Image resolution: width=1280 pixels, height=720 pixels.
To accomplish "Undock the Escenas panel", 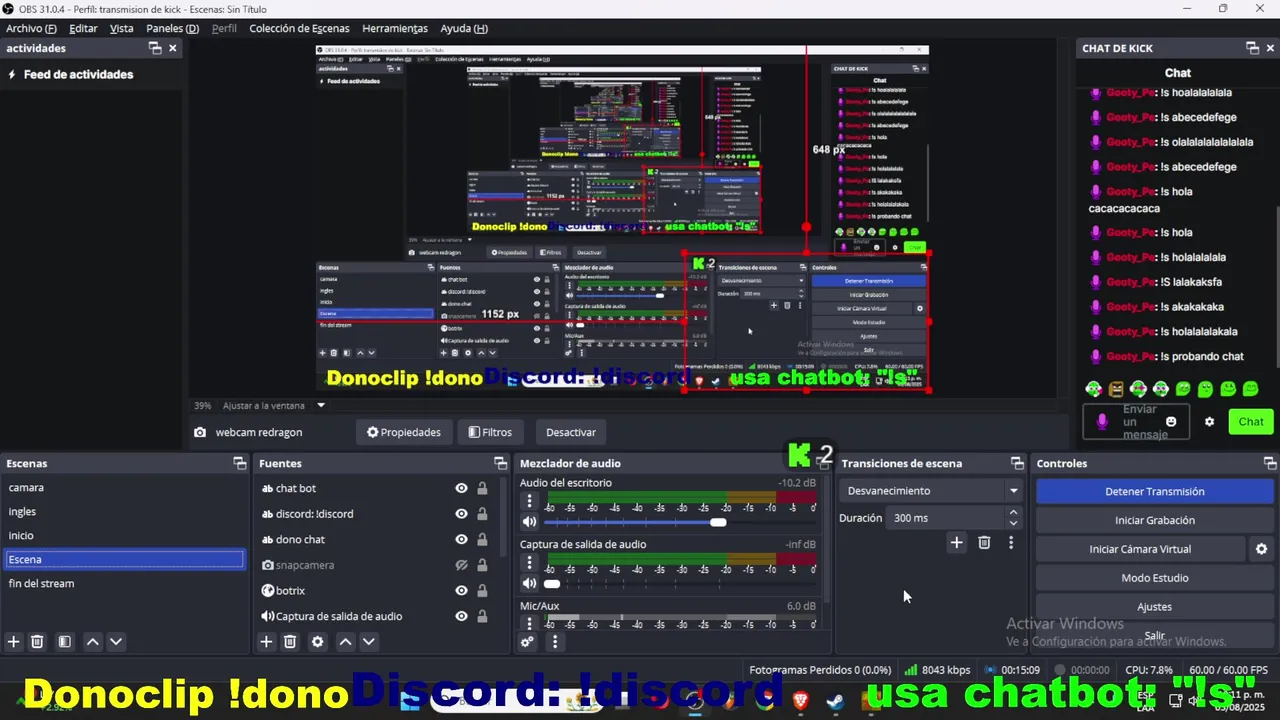I will click(x=240, y=463).
